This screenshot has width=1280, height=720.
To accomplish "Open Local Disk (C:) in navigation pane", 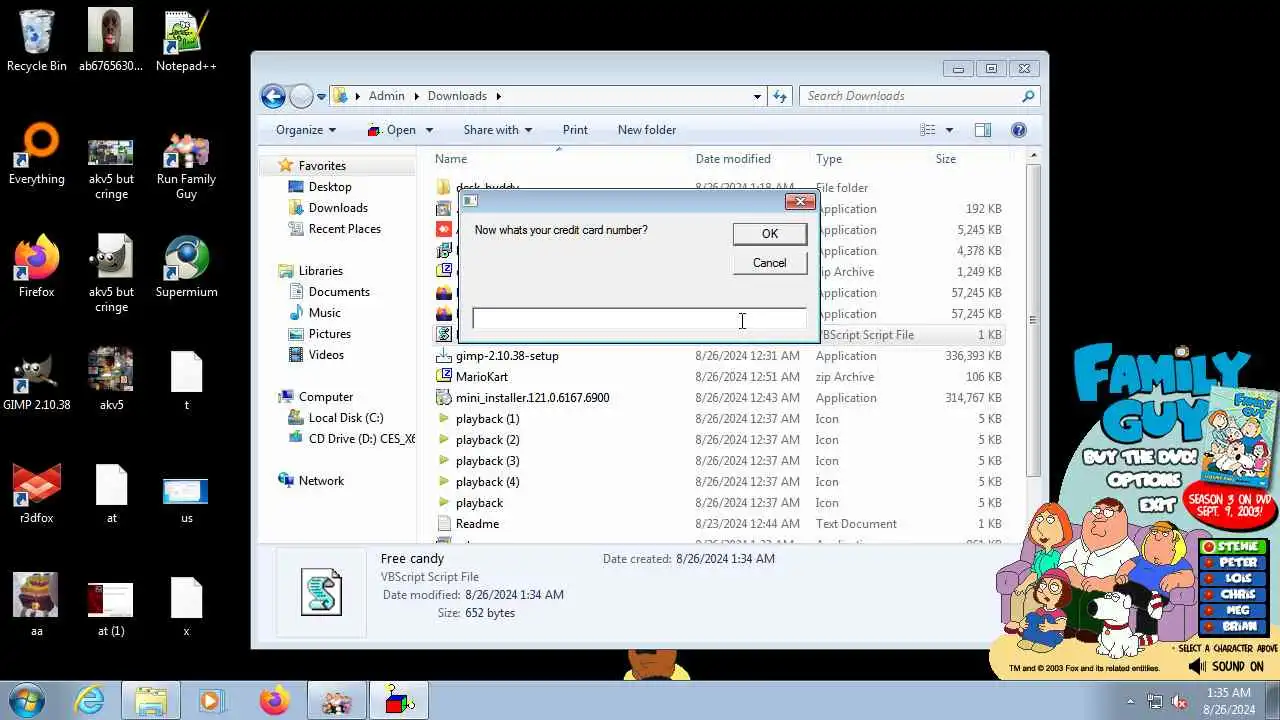I will [x=345, y=418].
